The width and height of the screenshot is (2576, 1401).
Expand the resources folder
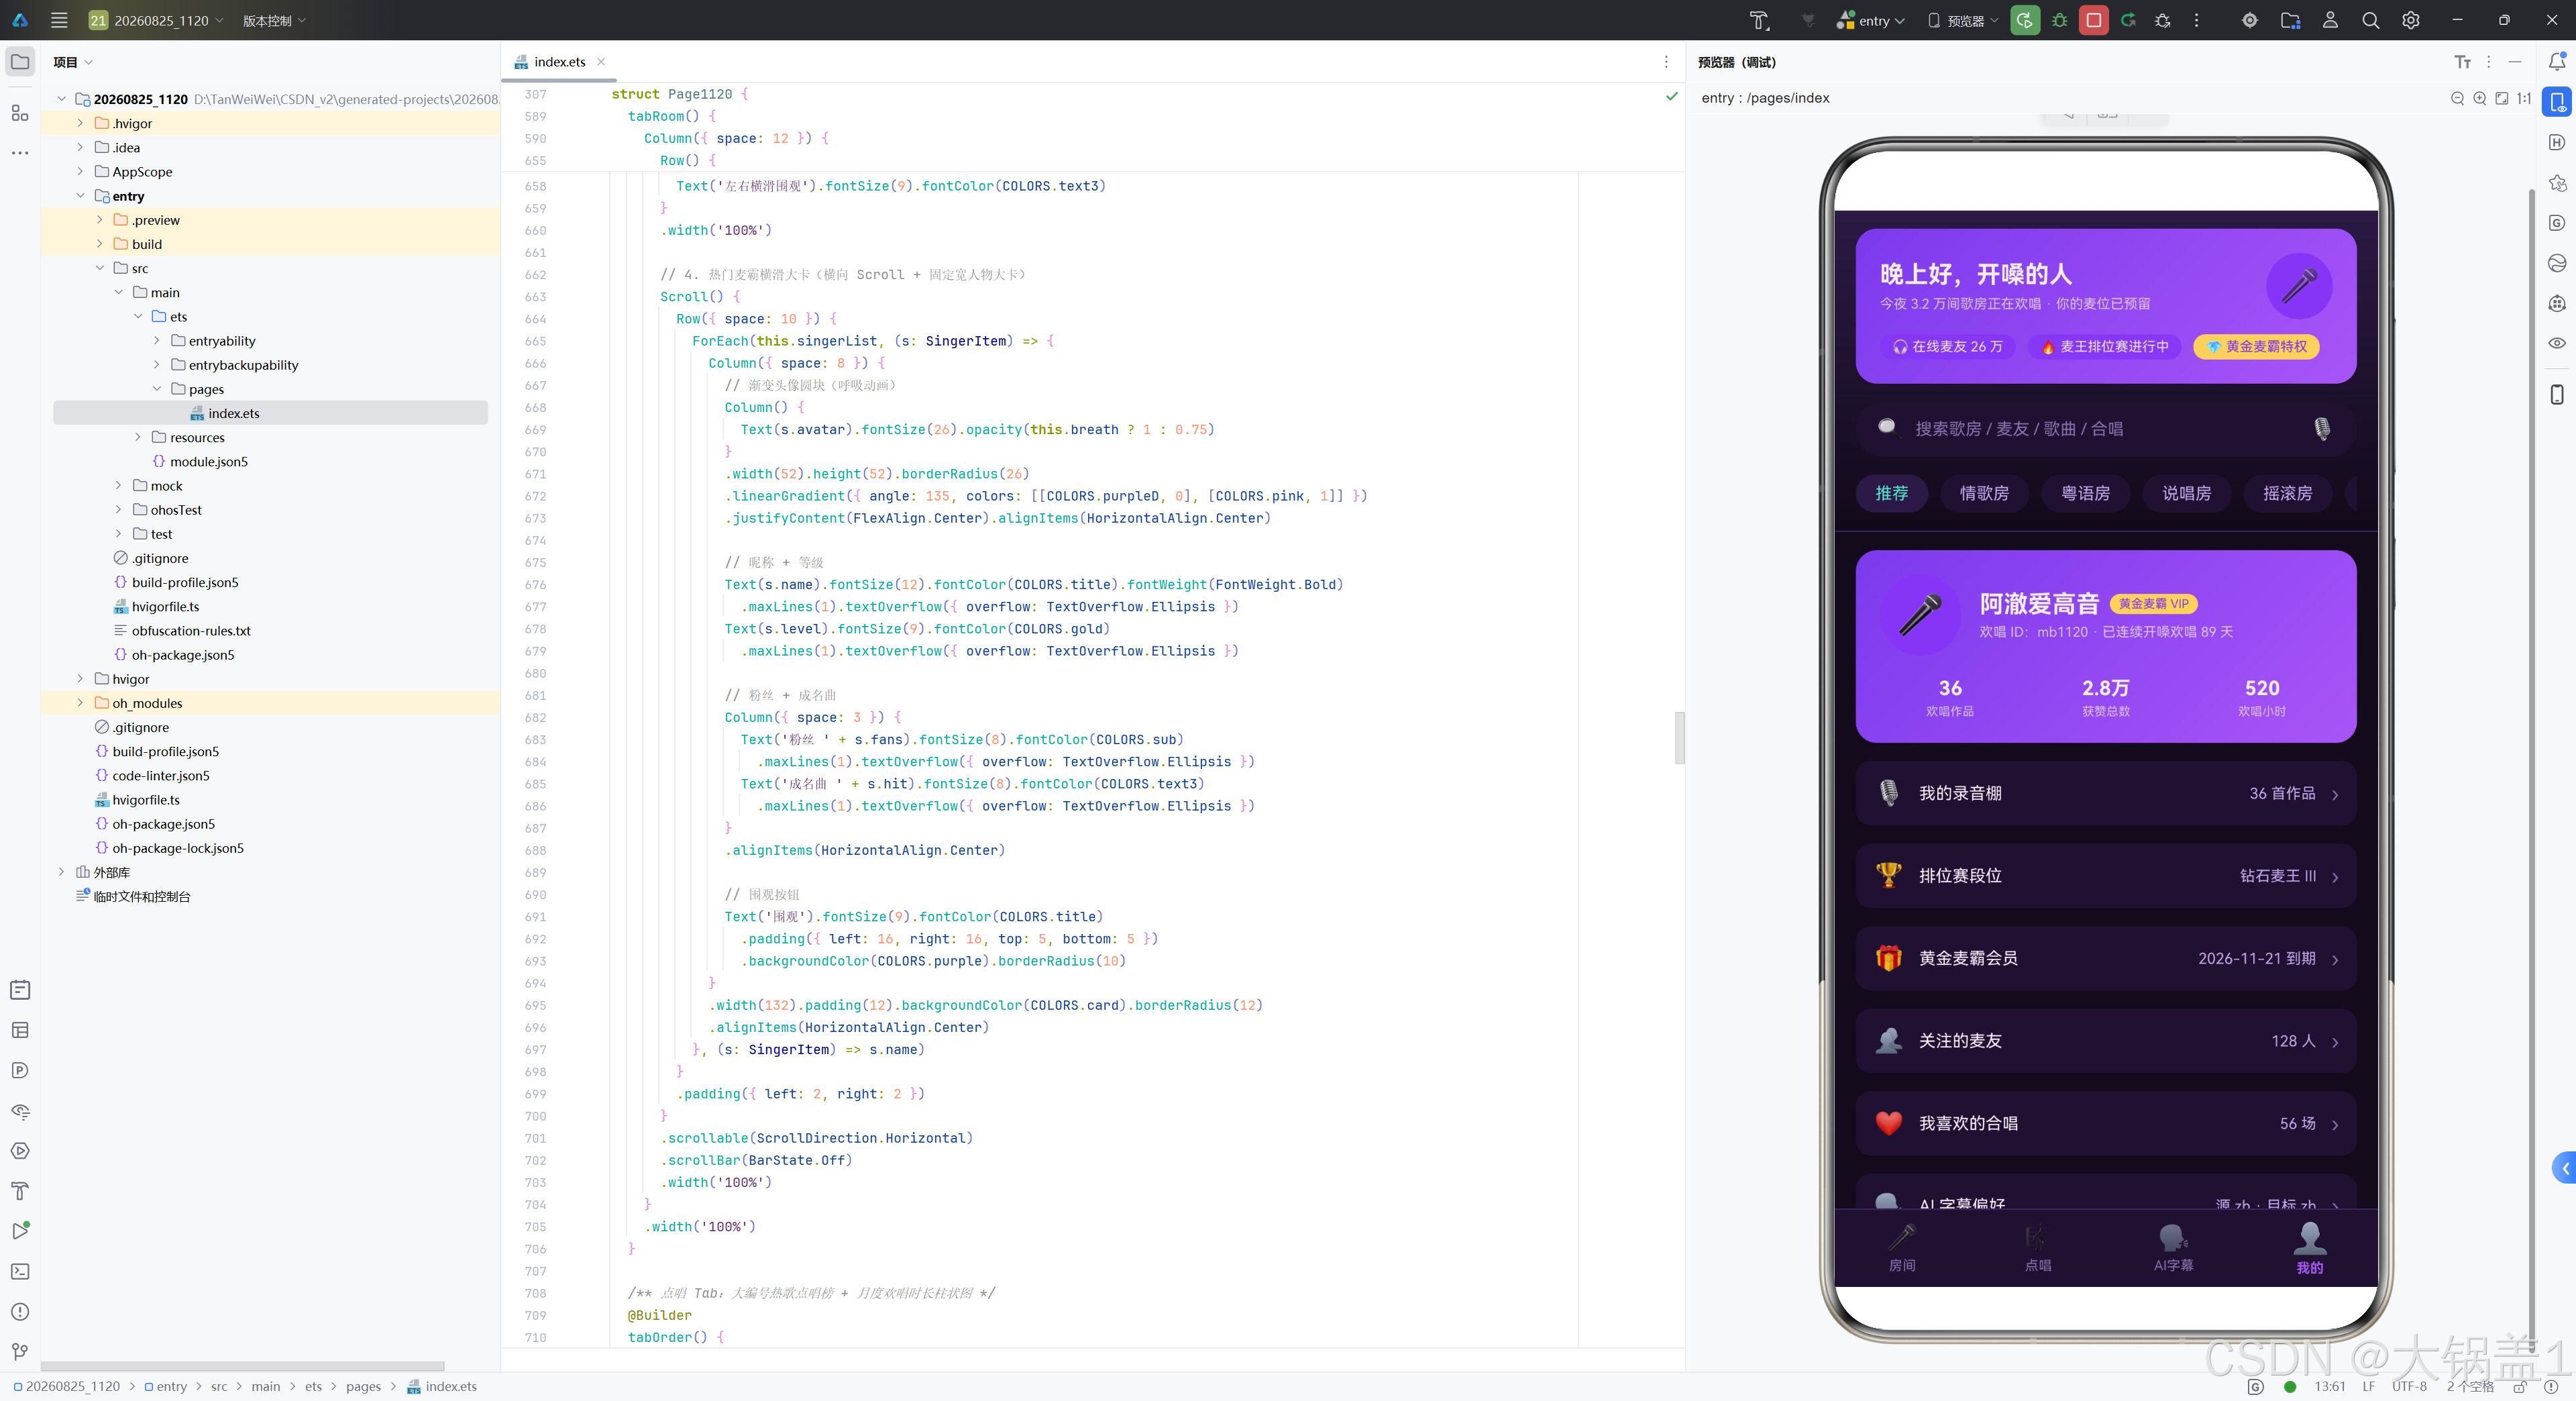(138, 437)
